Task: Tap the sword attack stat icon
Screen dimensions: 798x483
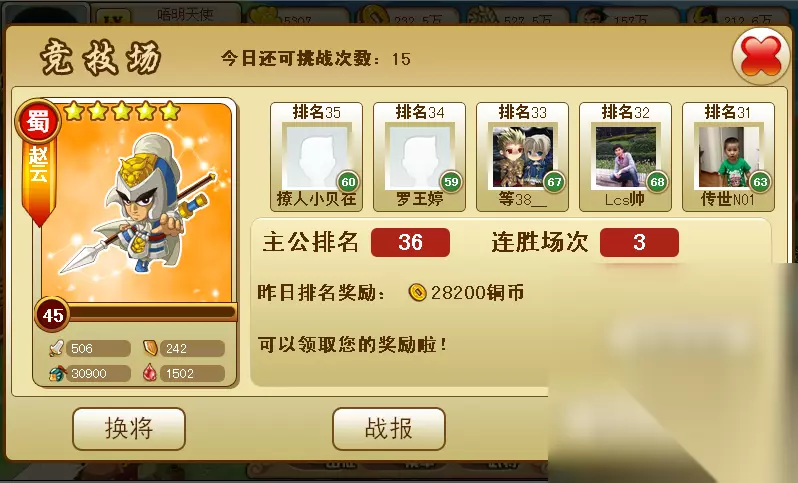Action: [56, 348]
